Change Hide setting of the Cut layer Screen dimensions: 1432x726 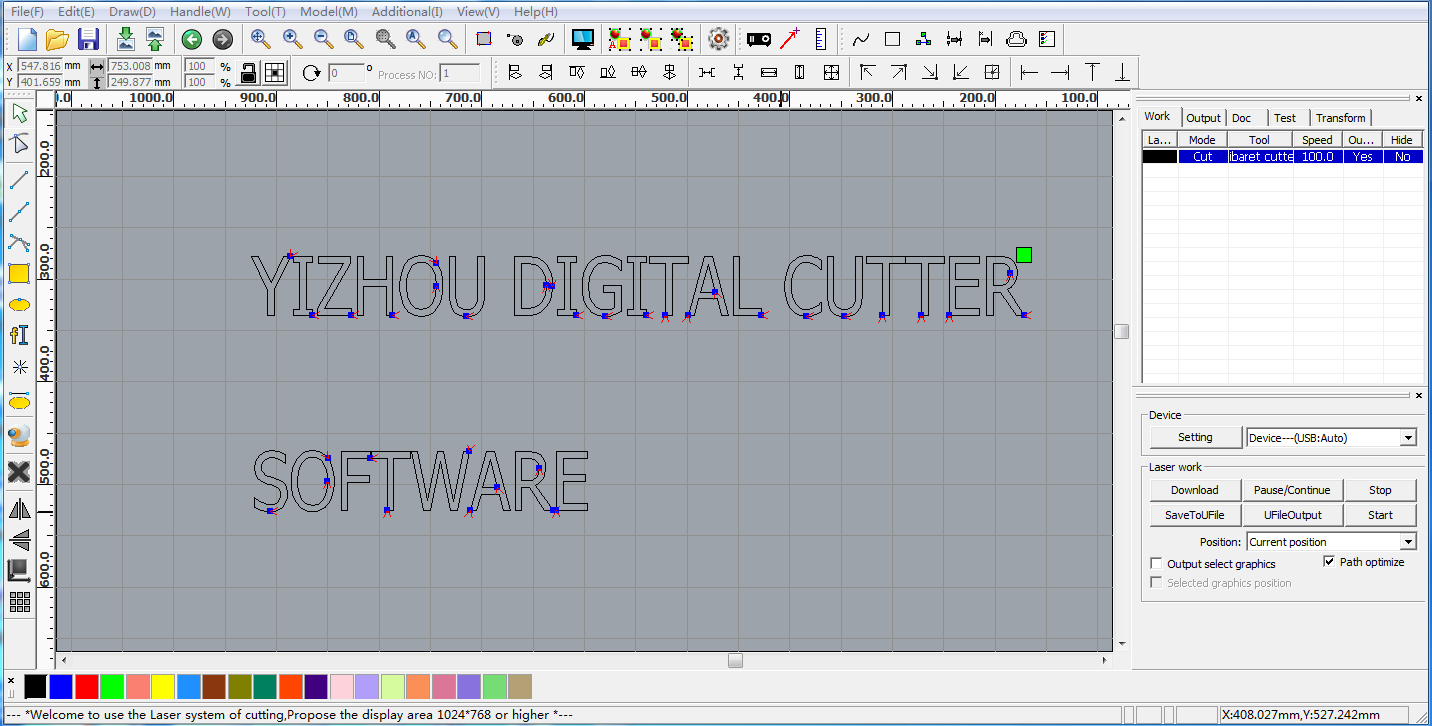coord(1402,156)
